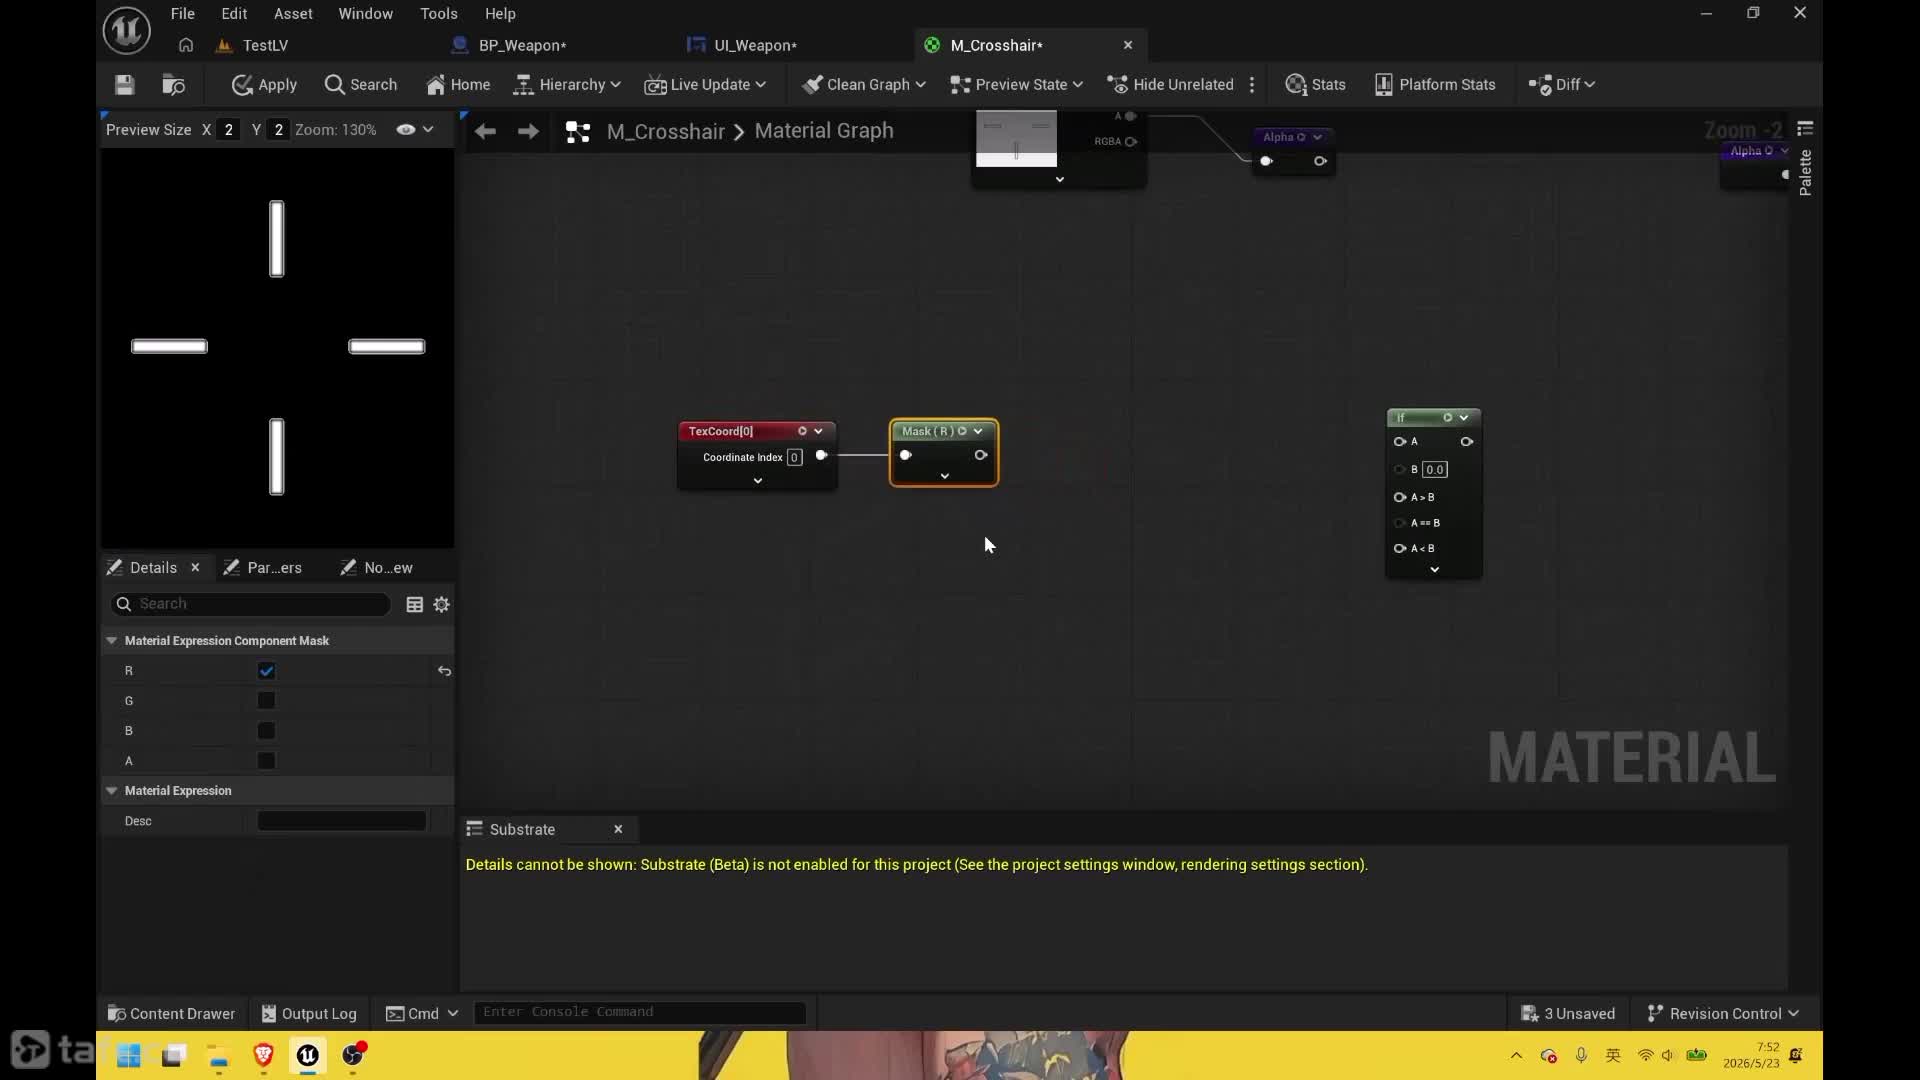Image resolution: width=1920 pixels, height=1080 pixels.
Task: Reset the R channel to default
Action: pyautogui.click(x=444, y=671)
